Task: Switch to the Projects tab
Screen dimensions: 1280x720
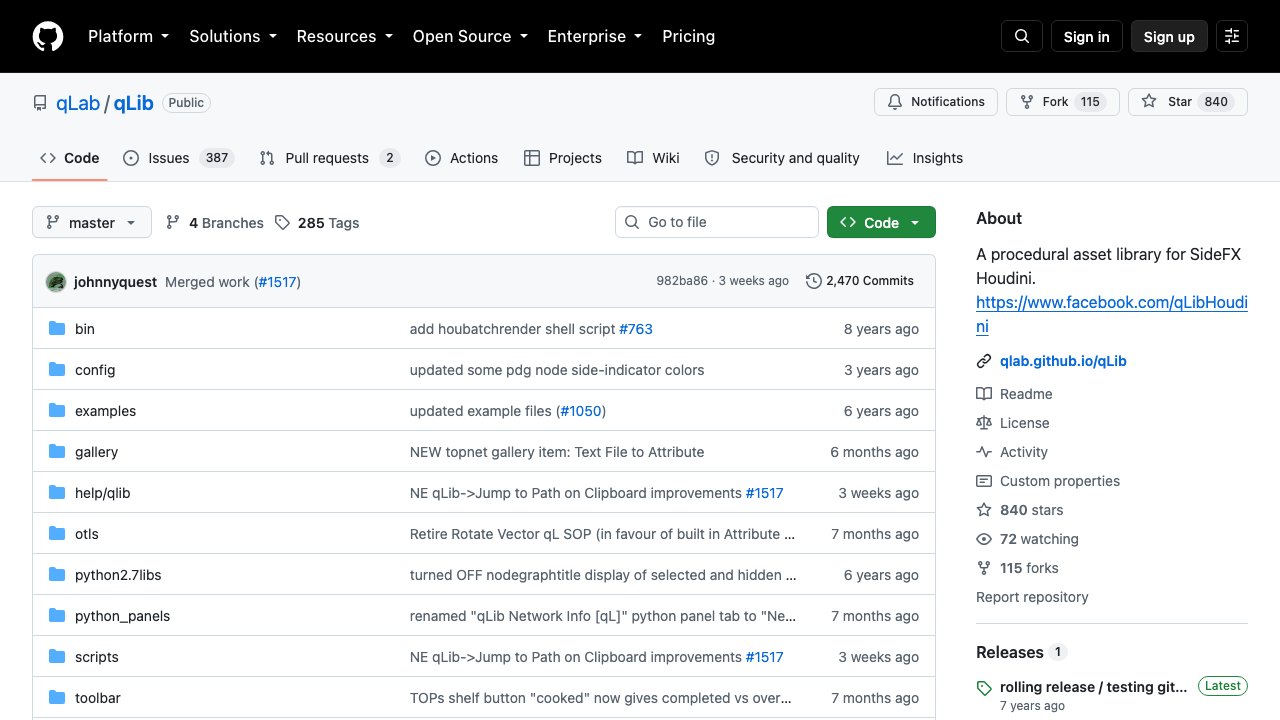Action: click(563, 158)
